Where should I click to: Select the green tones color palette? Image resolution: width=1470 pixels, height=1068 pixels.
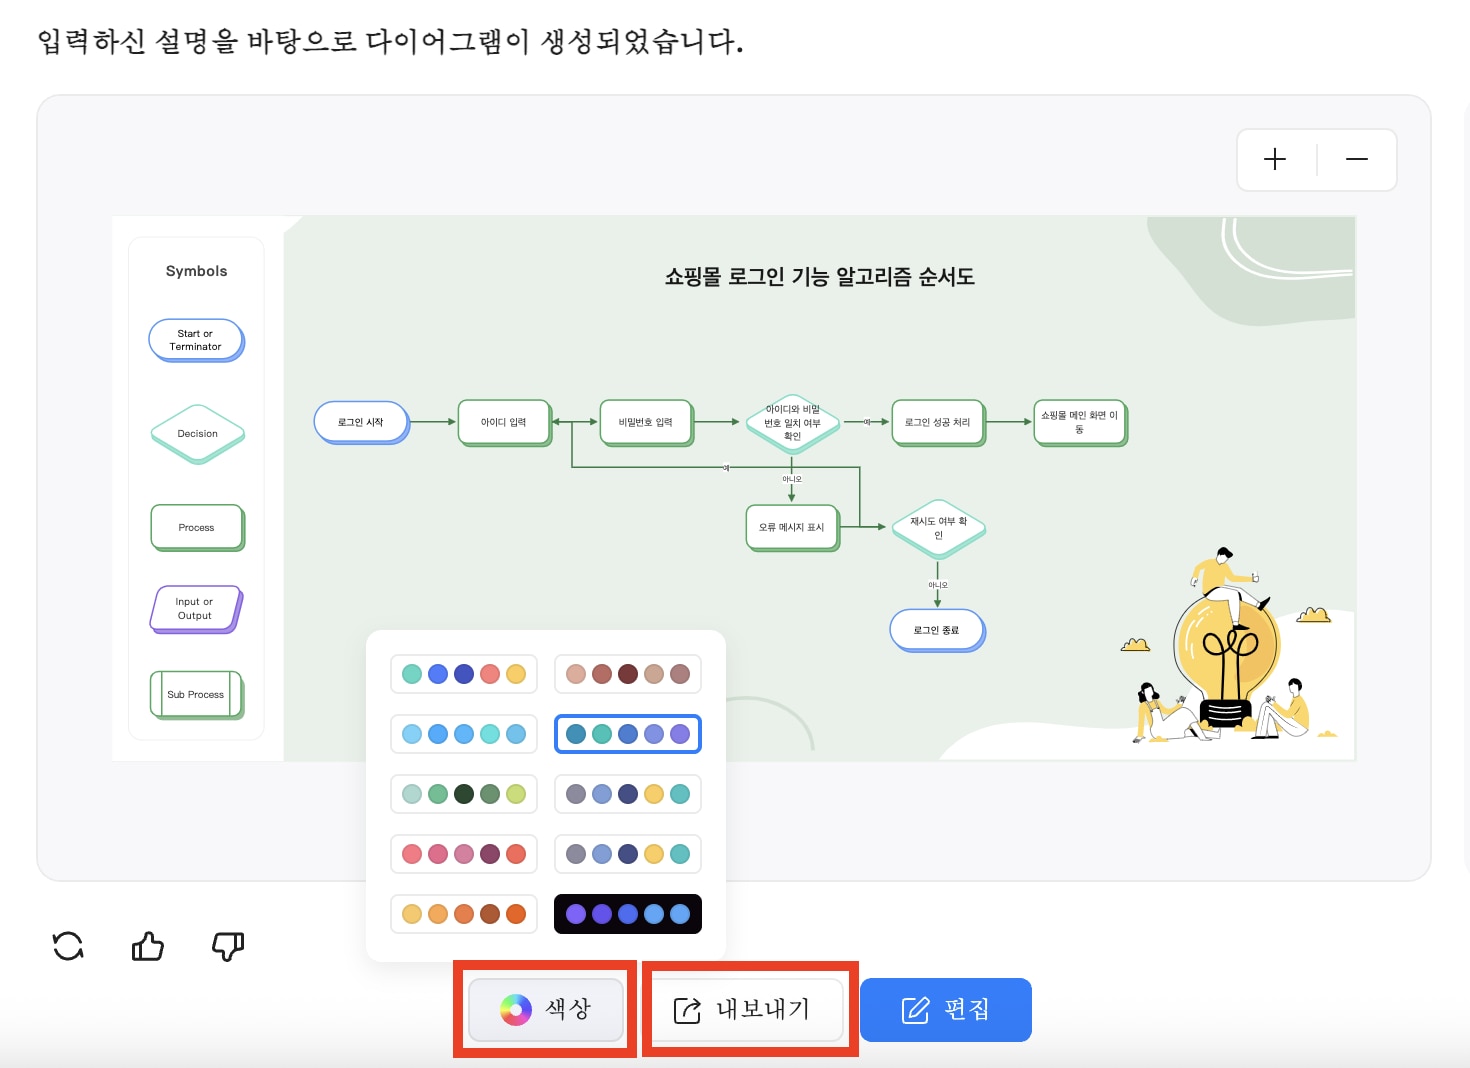click(464, 794)
